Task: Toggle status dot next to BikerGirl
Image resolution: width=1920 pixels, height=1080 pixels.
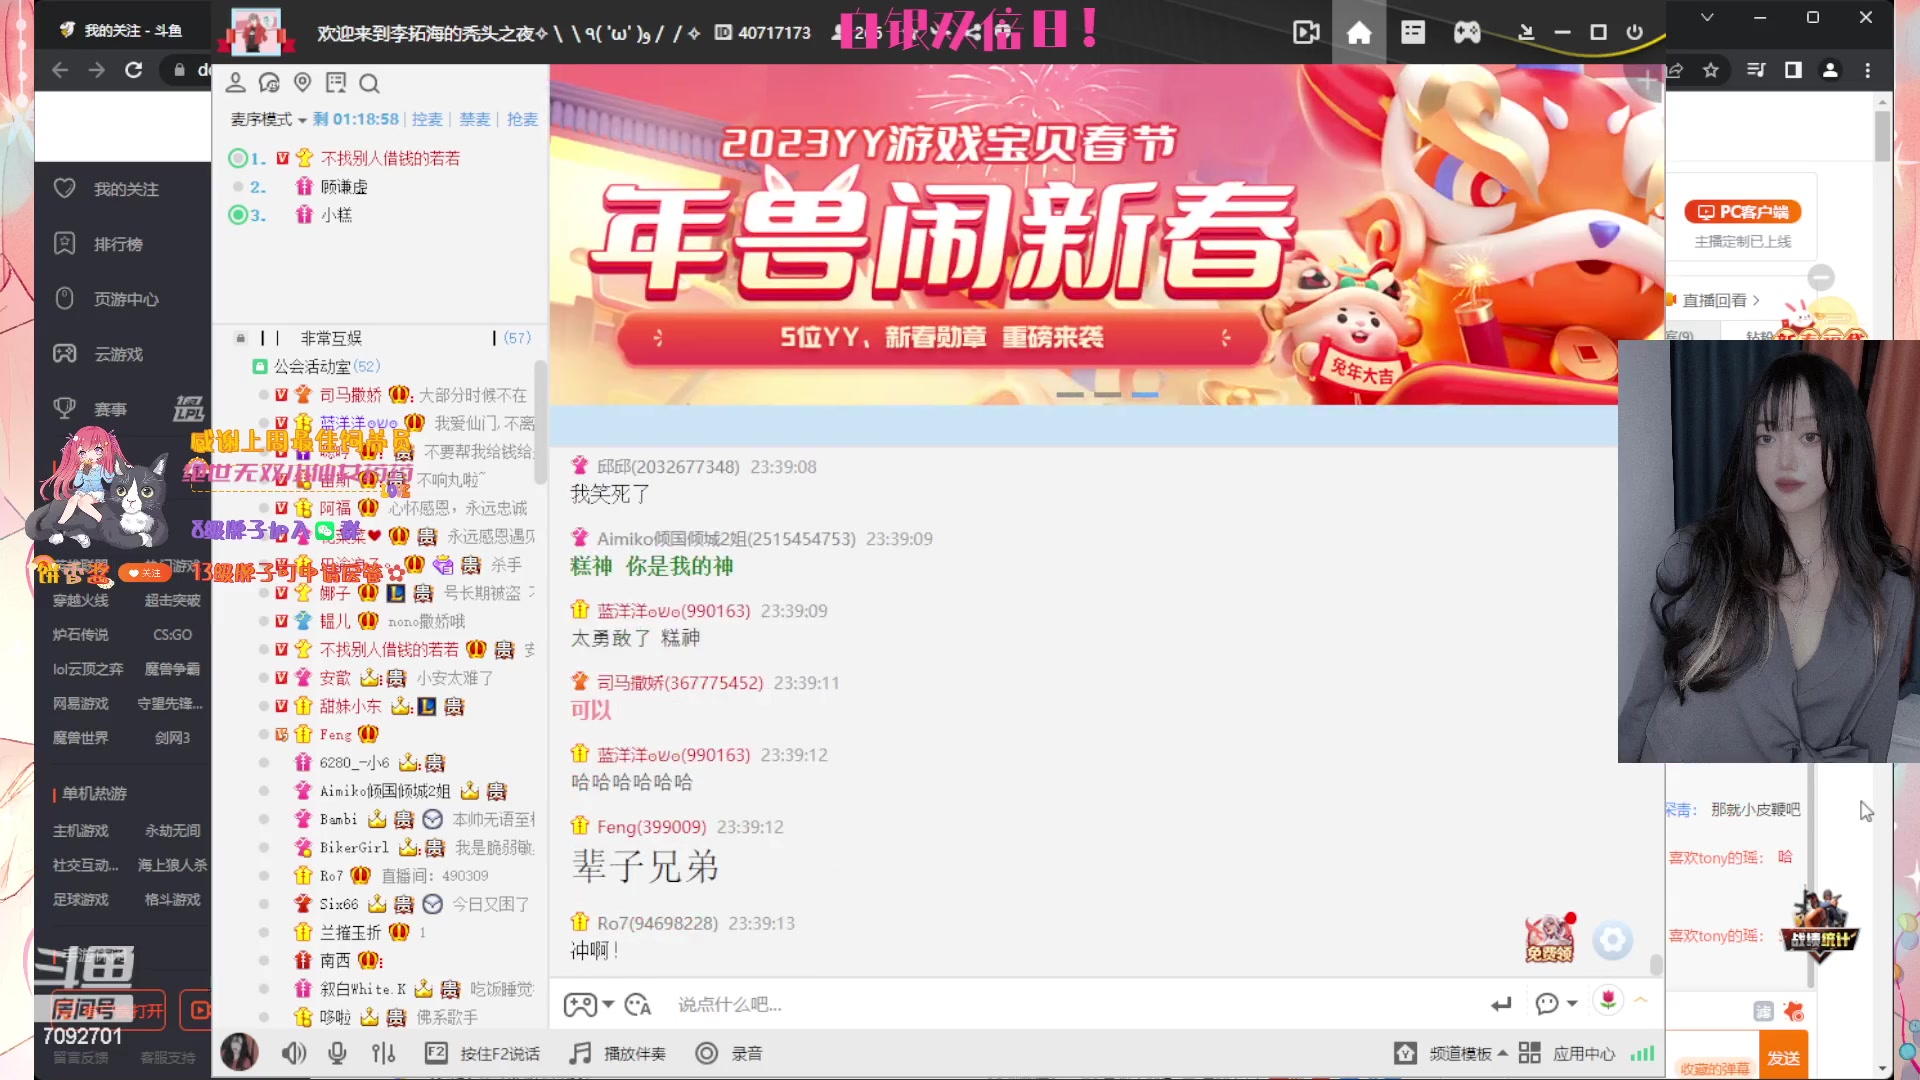Action: point(264,847)
